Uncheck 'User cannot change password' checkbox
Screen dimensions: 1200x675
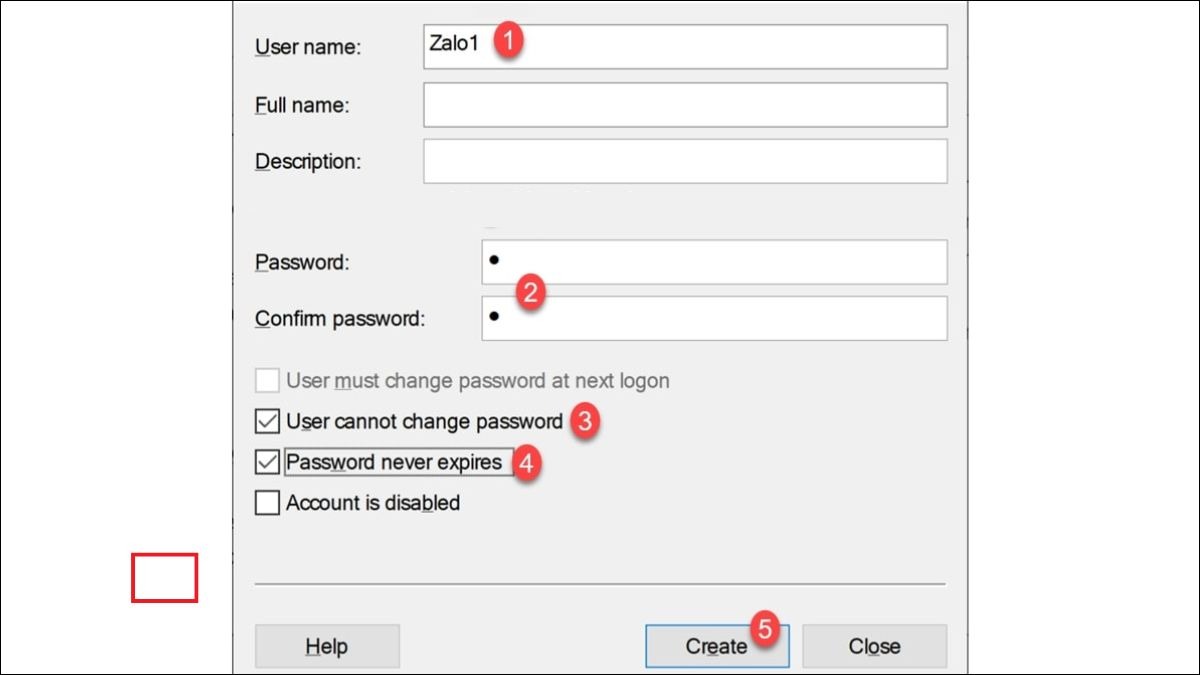click(x=267, y=422)
